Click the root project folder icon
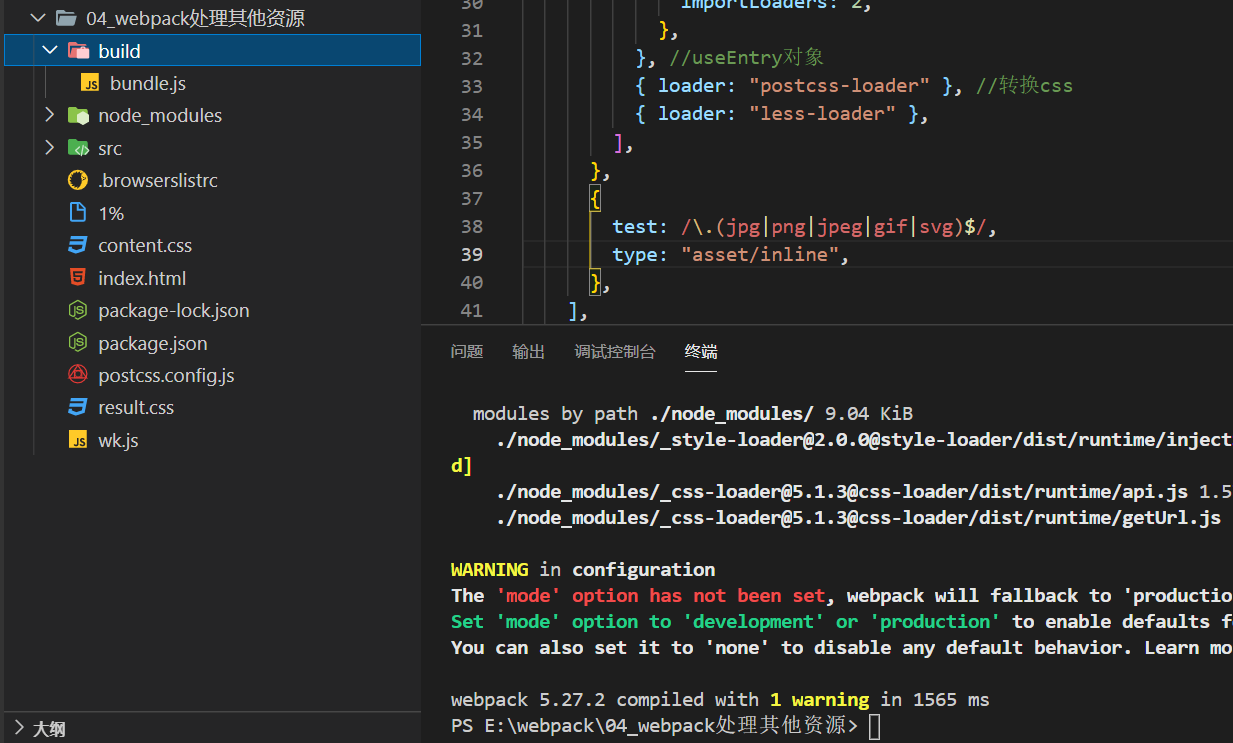Image resolution: width=1233 pixels, height=743 pixels. (66, 18)
